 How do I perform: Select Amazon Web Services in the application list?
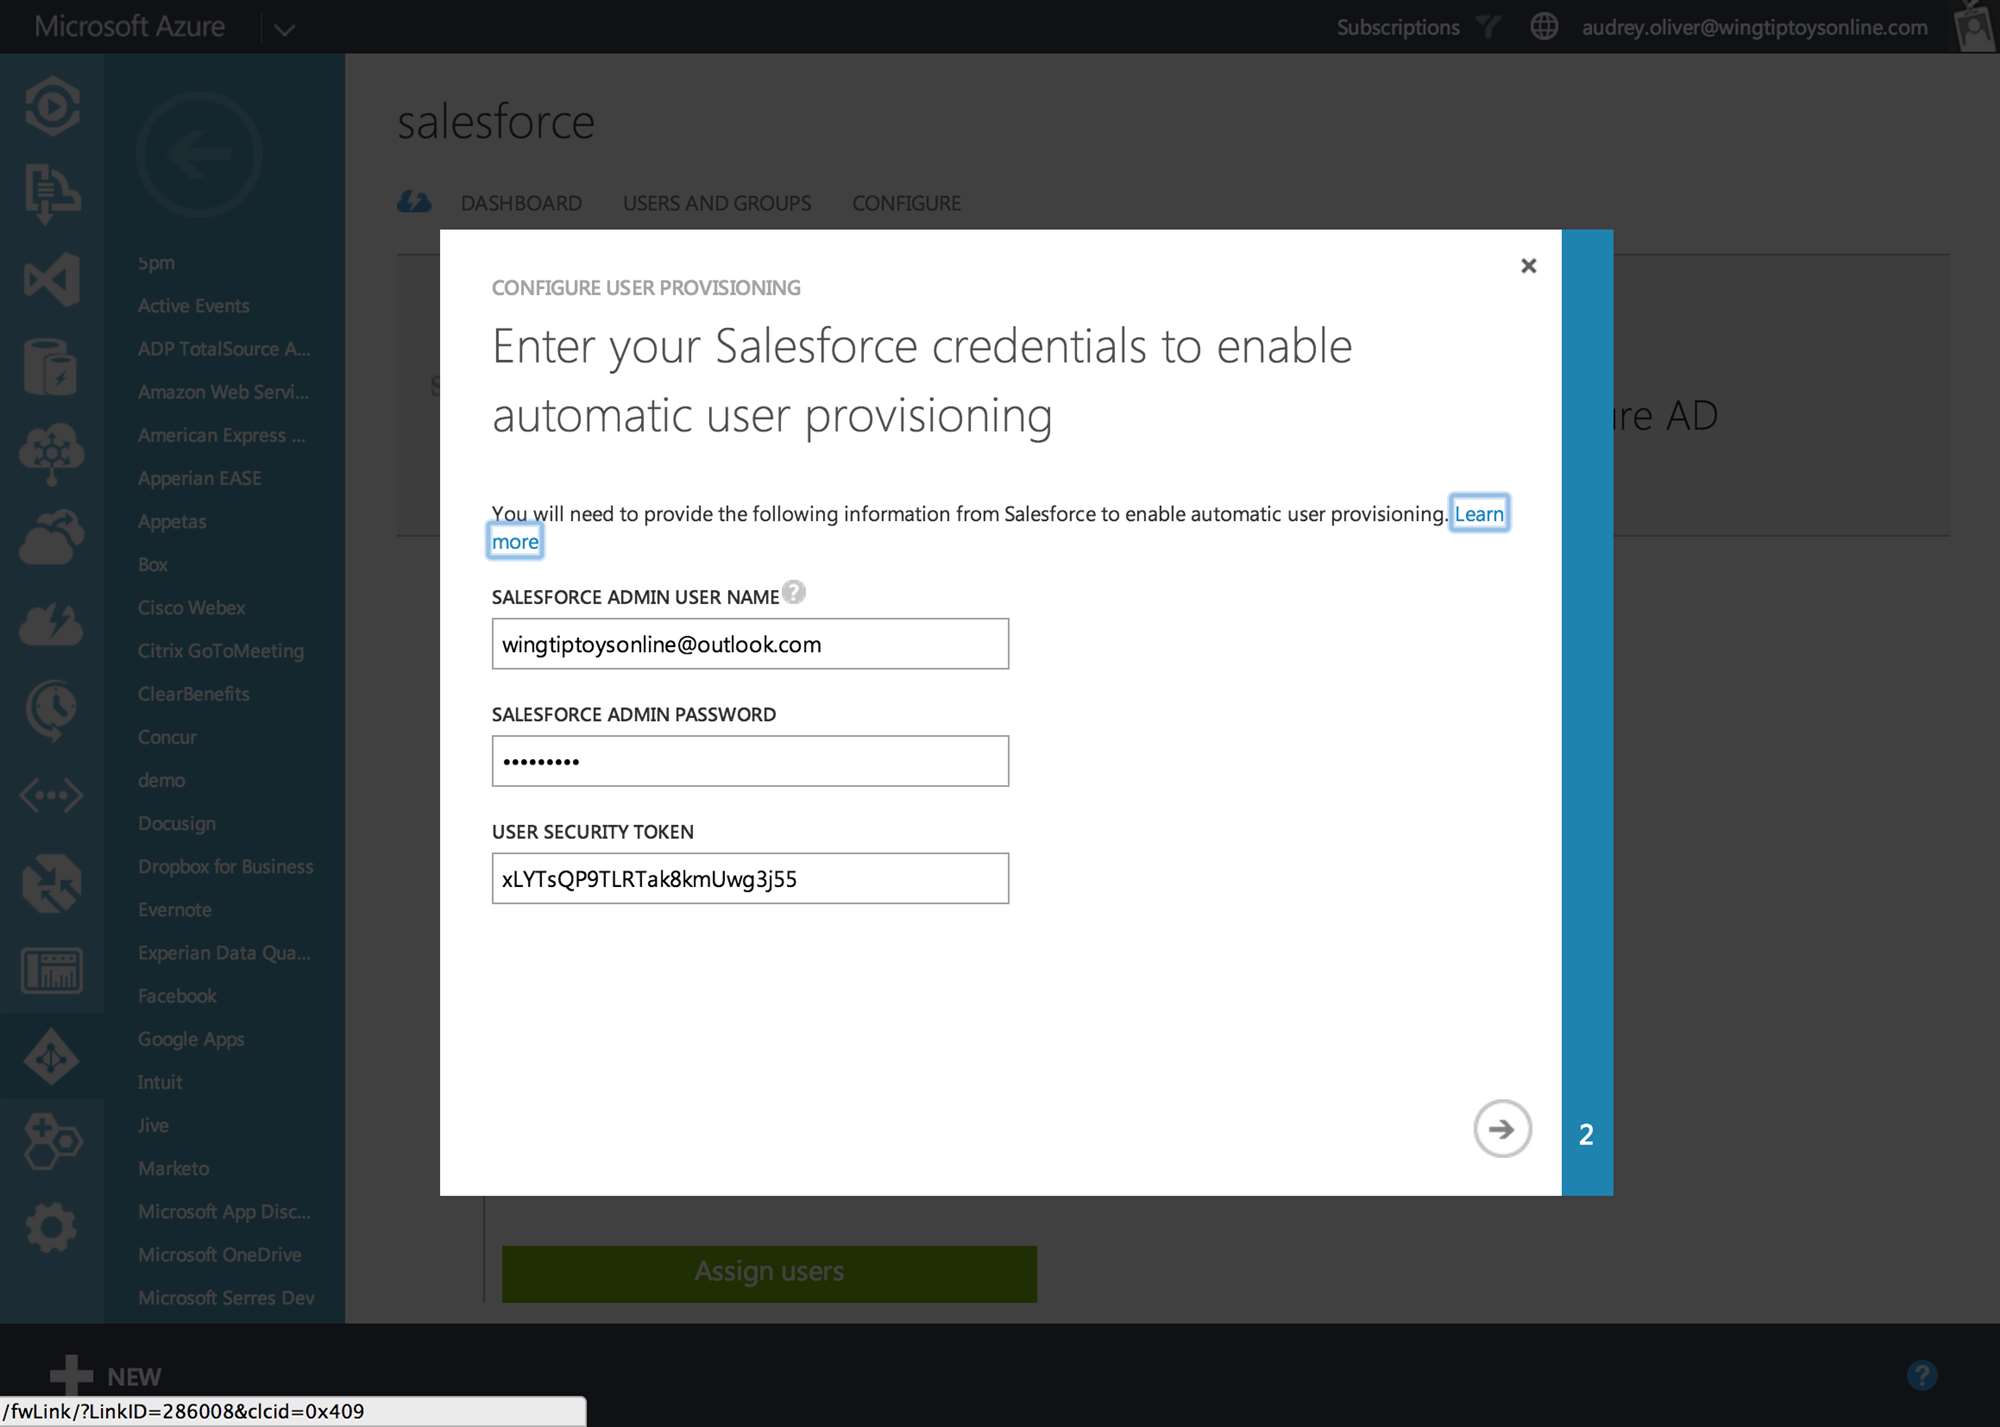click(x=224, y=392)
